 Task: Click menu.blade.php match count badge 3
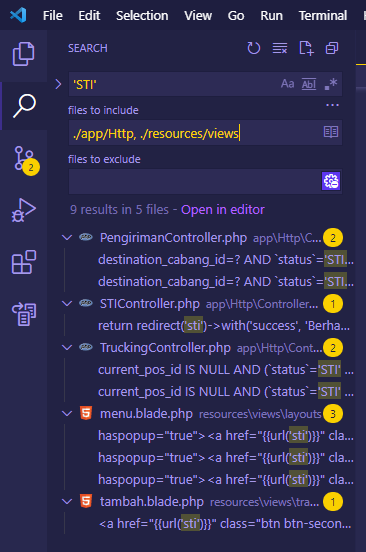333,414
